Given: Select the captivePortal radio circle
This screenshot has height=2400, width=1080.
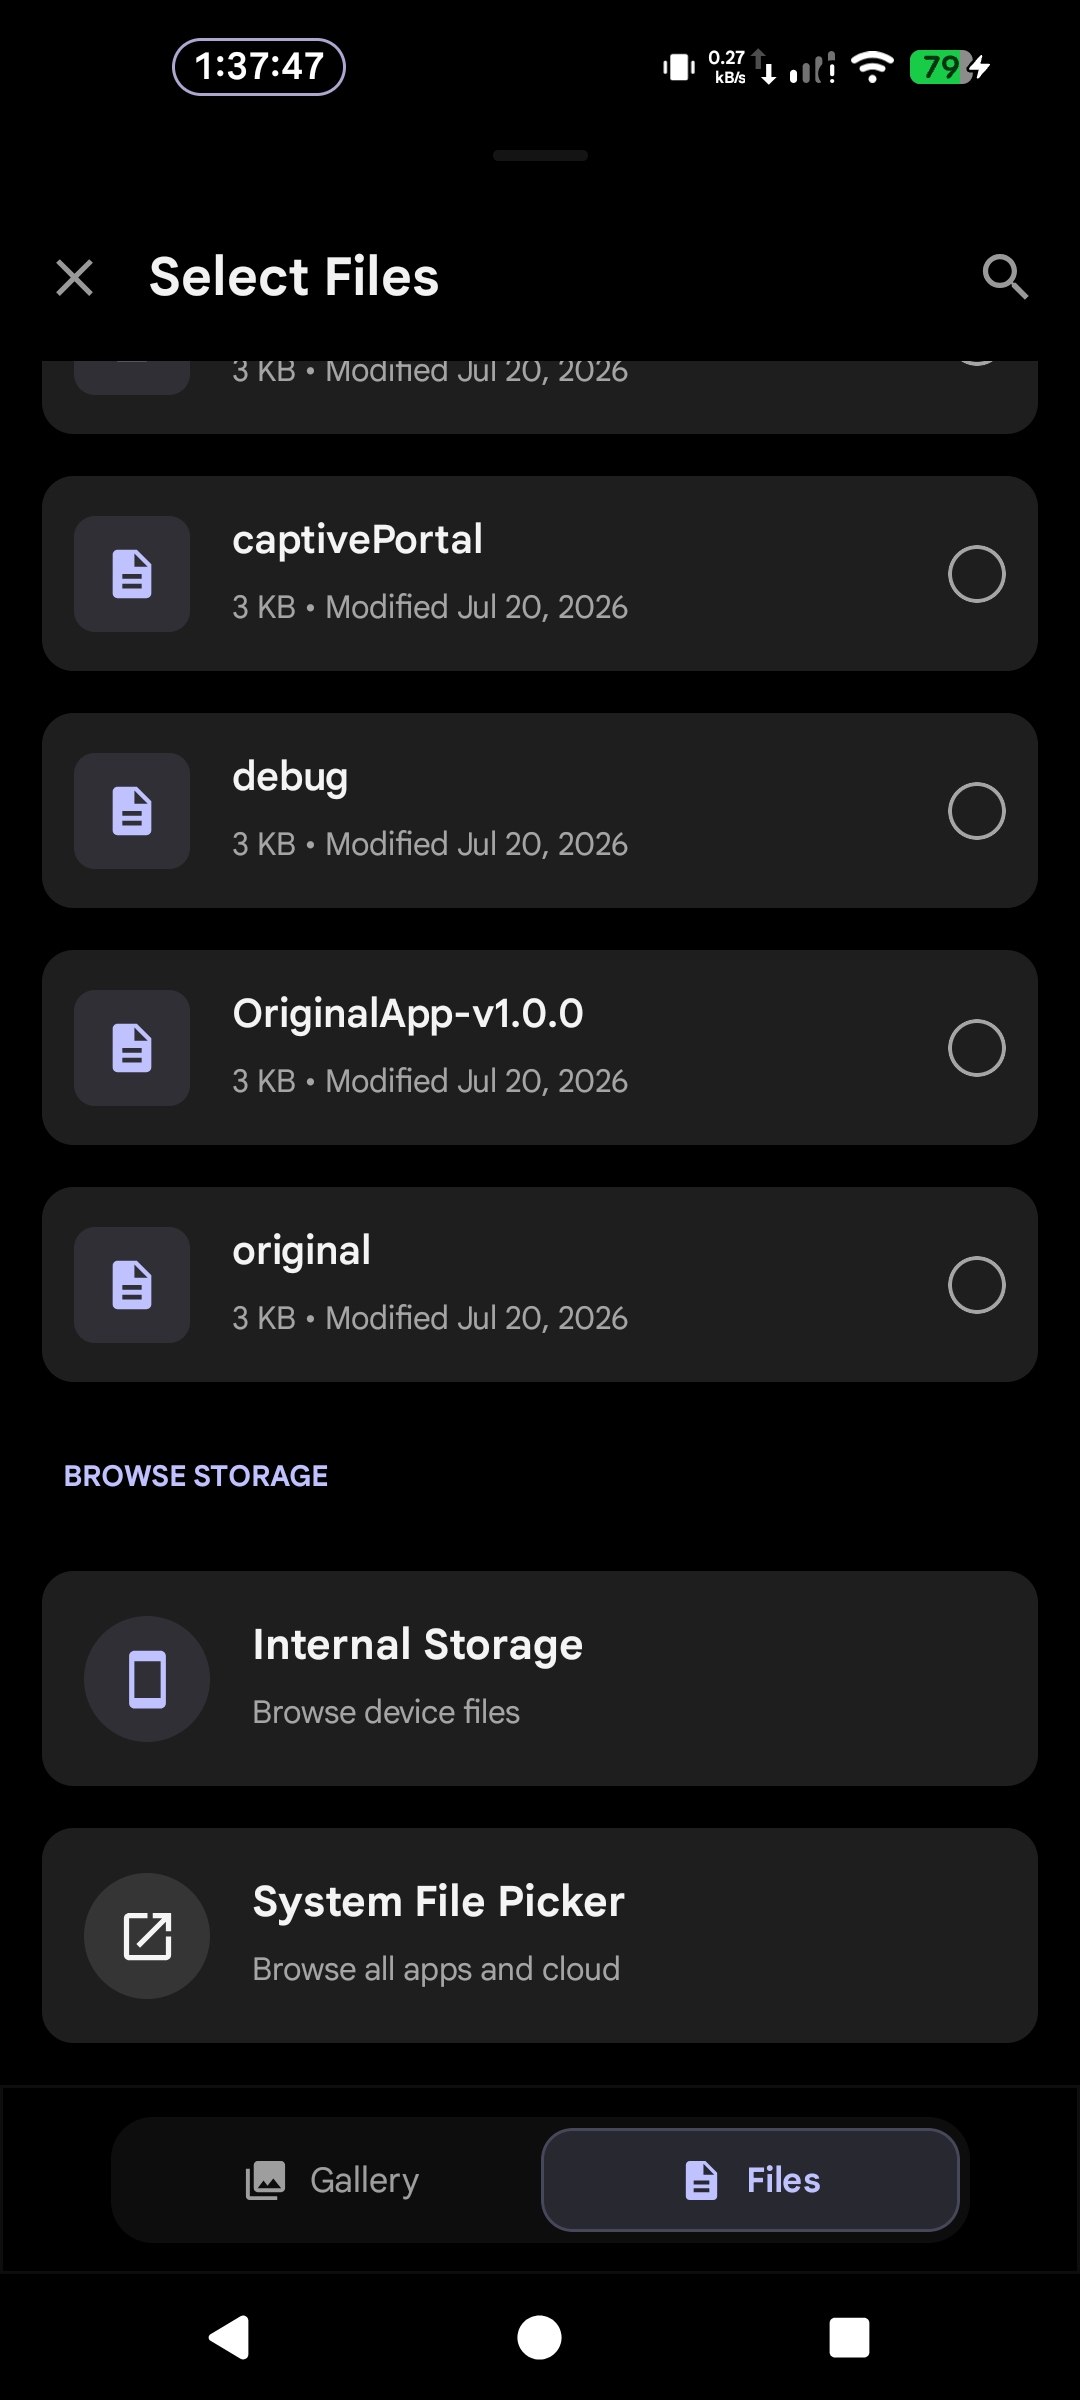Looking at the screenshot, I should click(977, 574).
